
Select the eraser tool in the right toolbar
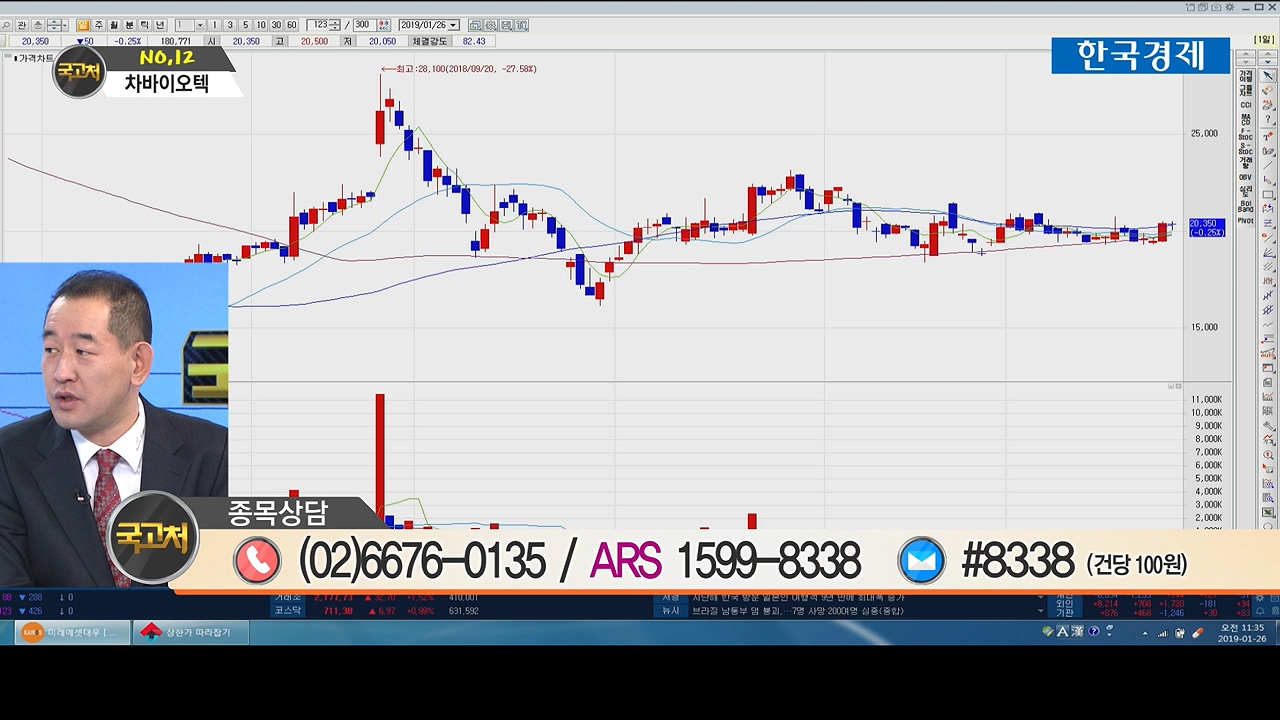point(1268,91)
